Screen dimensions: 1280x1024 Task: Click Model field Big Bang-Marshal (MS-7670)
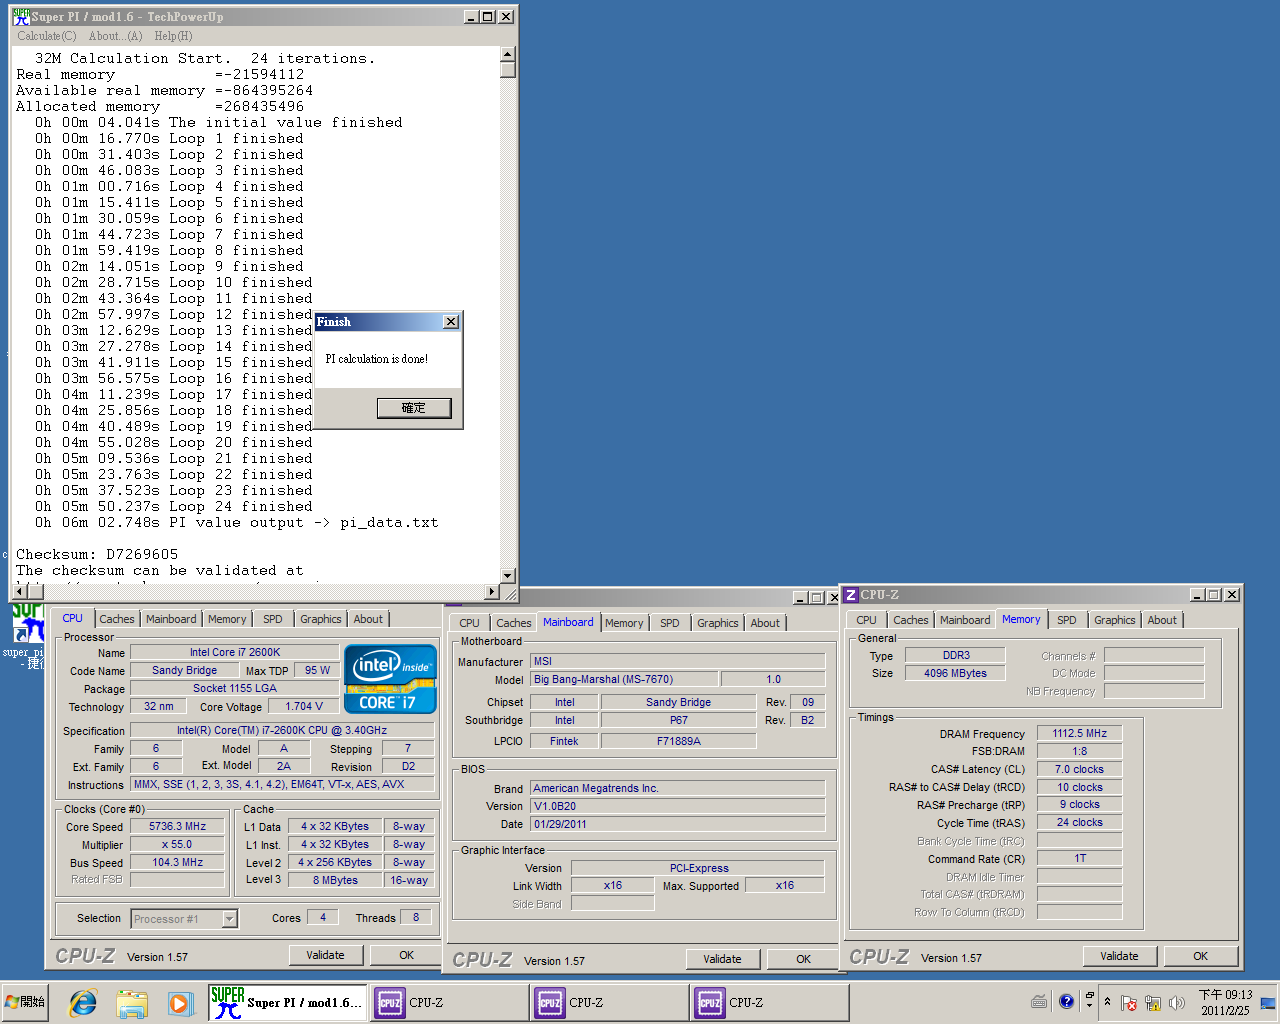point(625,679)
